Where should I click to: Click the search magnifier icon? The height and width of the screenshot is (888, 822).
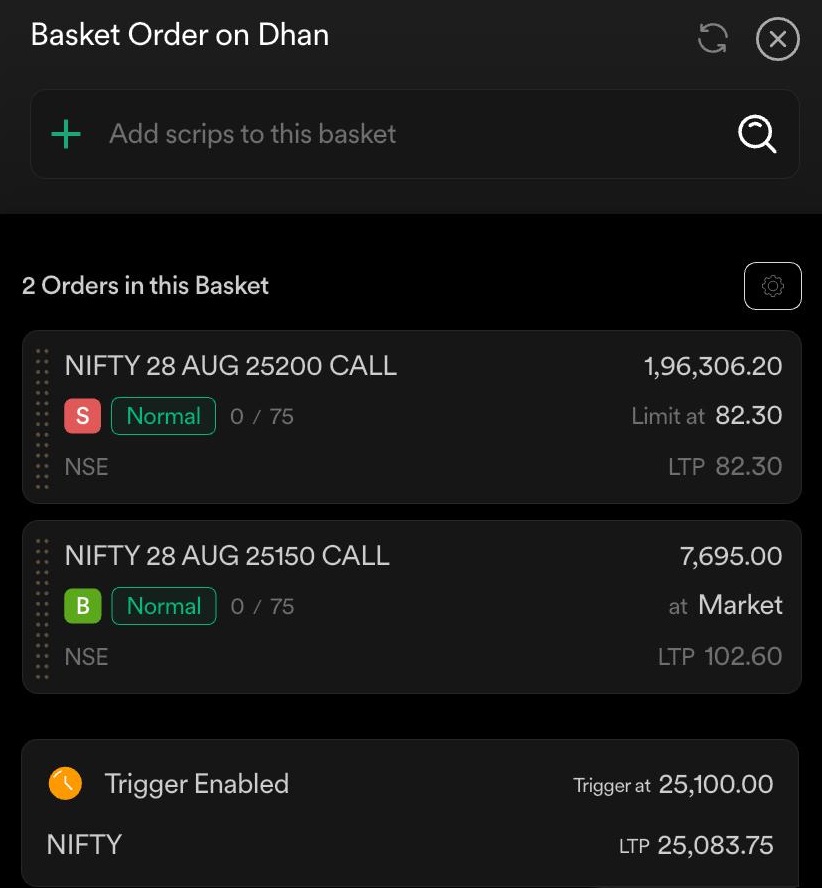pos(757,134)
